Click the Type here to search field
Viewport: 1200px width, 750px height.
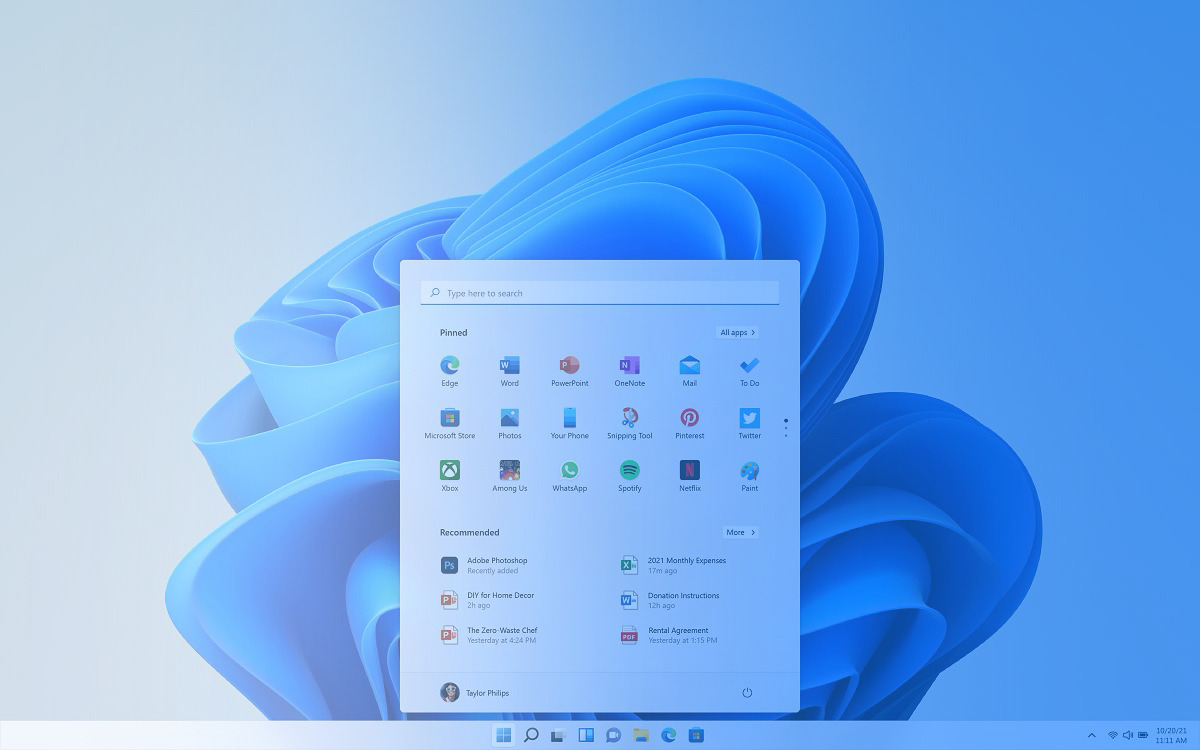click(x=600, y=293)
